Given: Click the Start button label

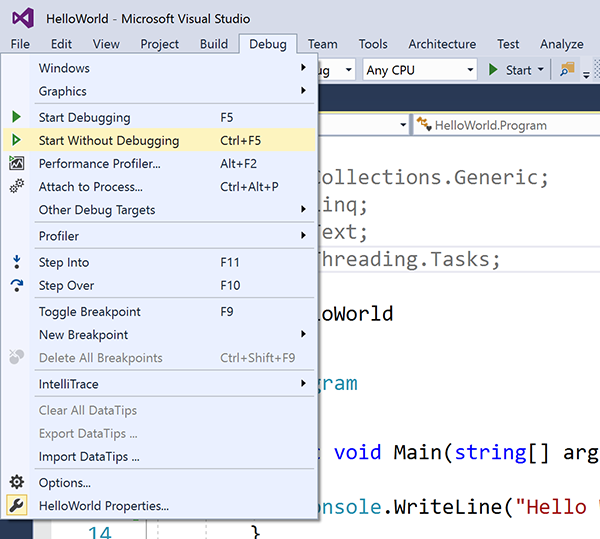Looking at the screenshot, I should (518, 70).
